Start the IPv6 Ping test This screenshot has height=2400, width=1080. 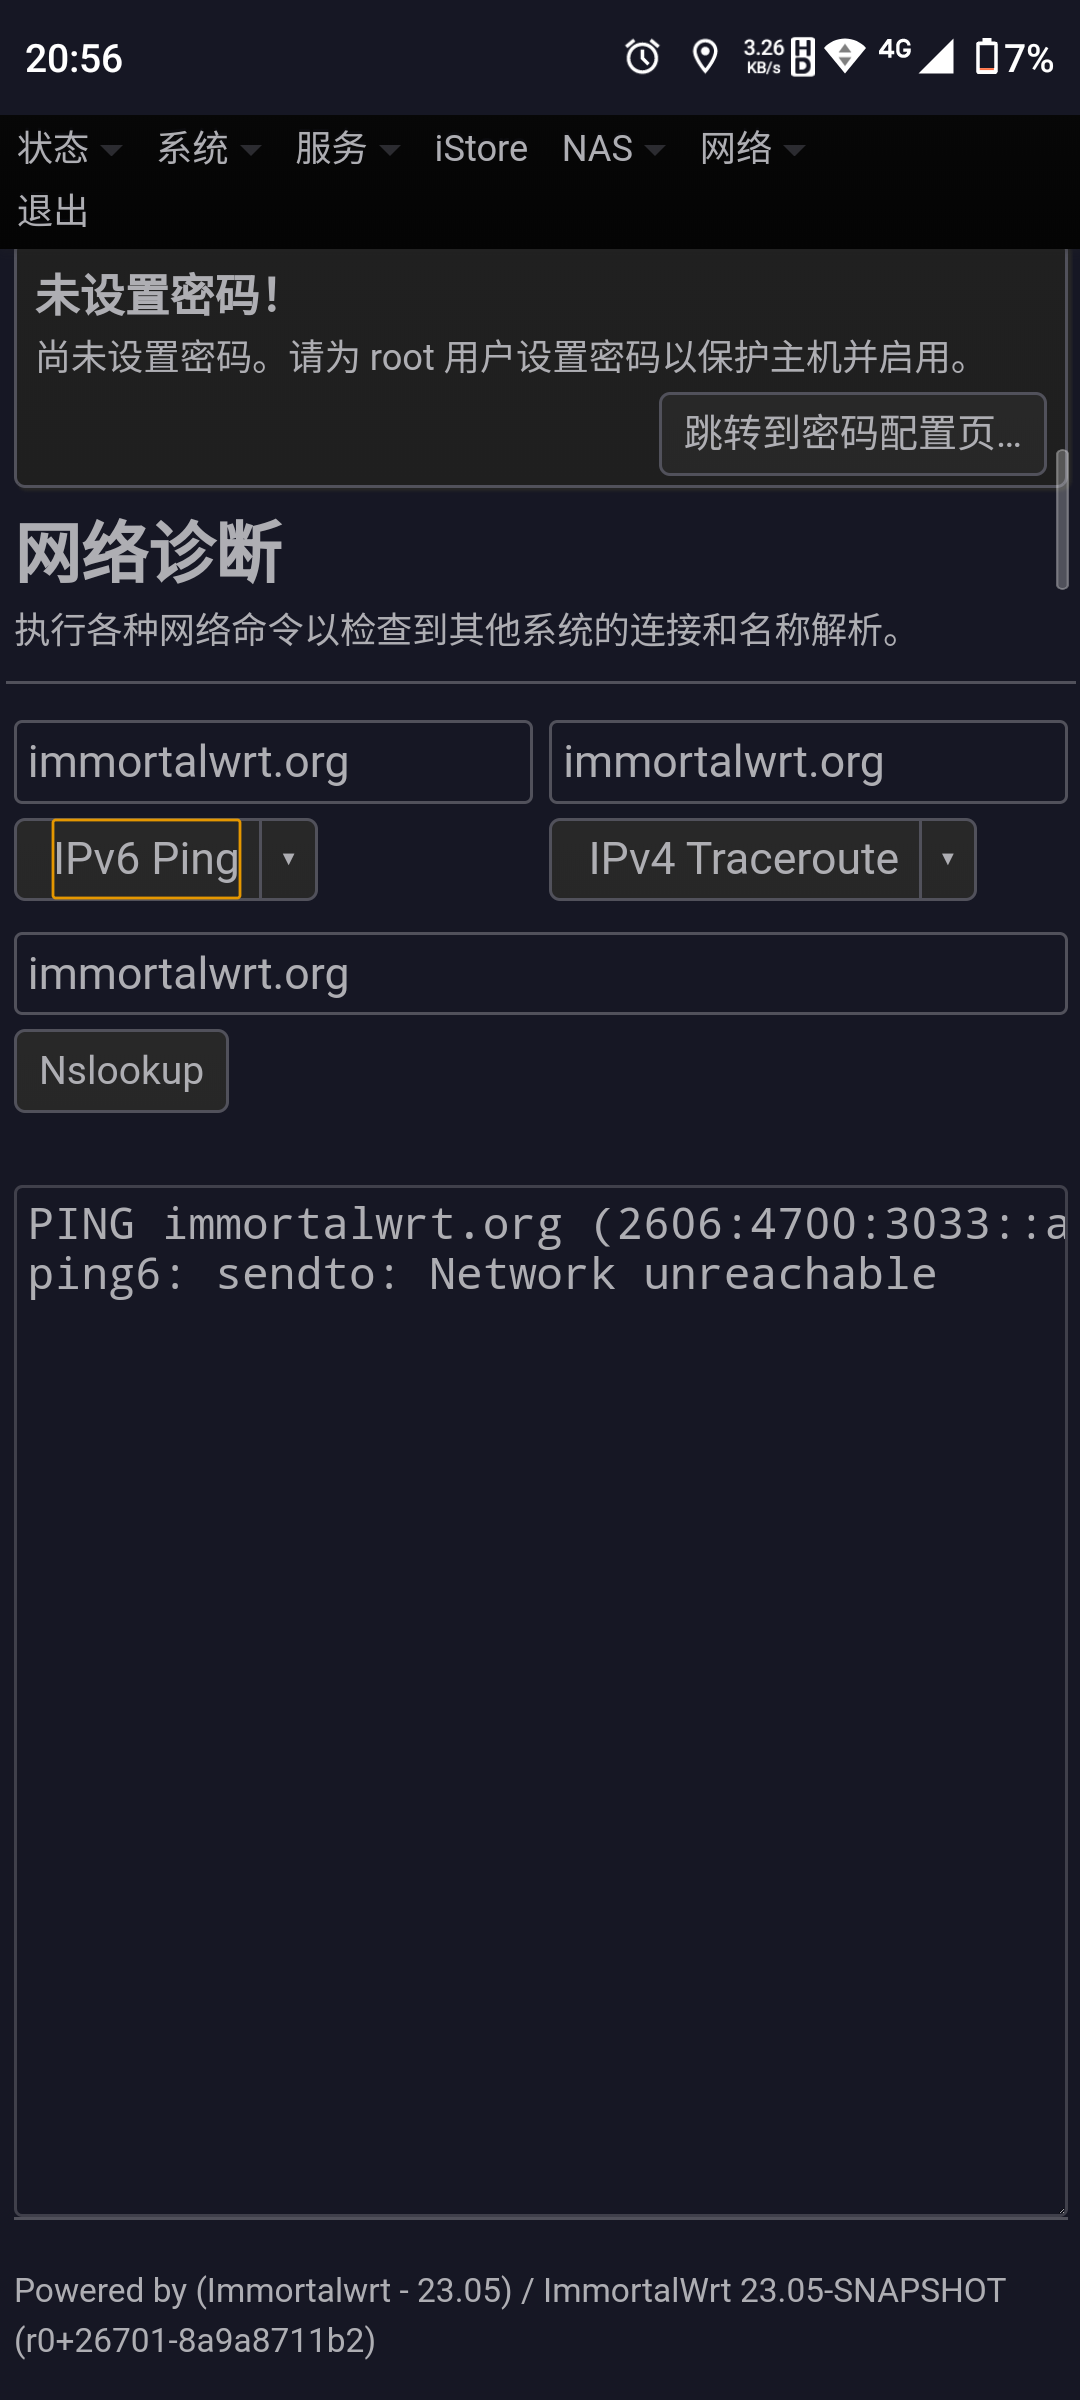tap(146, 858)
